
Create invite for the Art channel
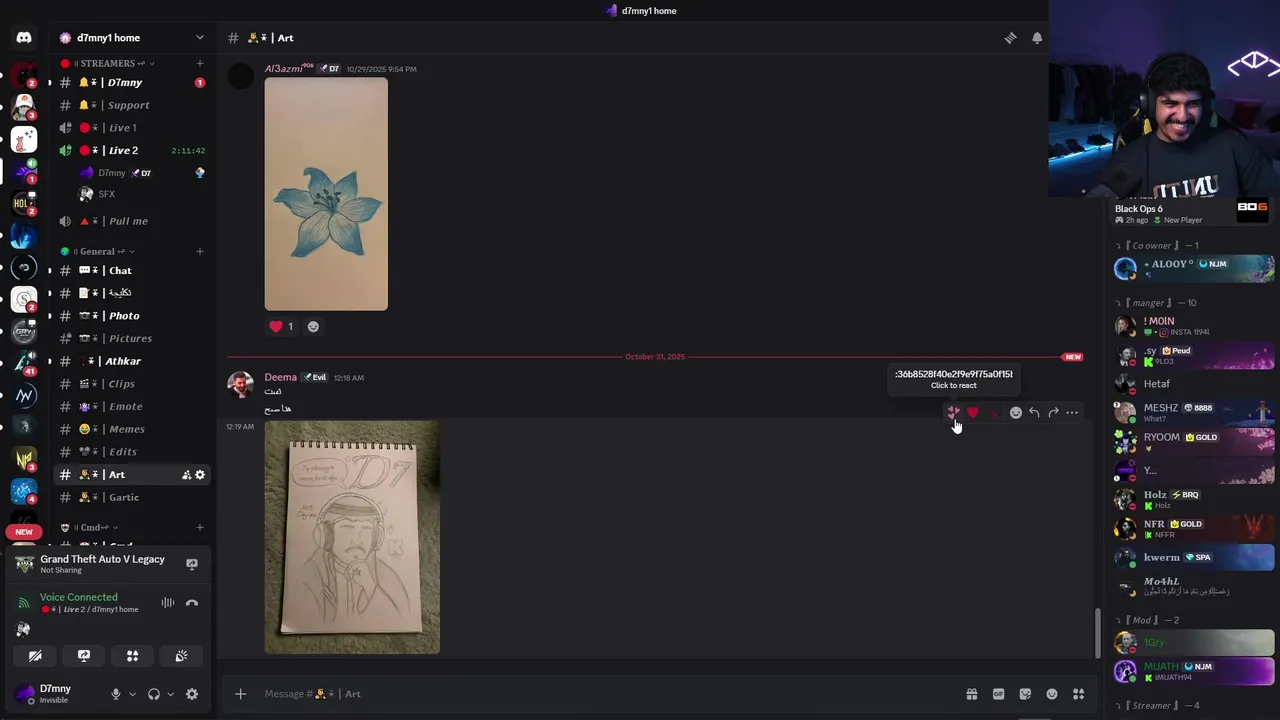point(186,475)
